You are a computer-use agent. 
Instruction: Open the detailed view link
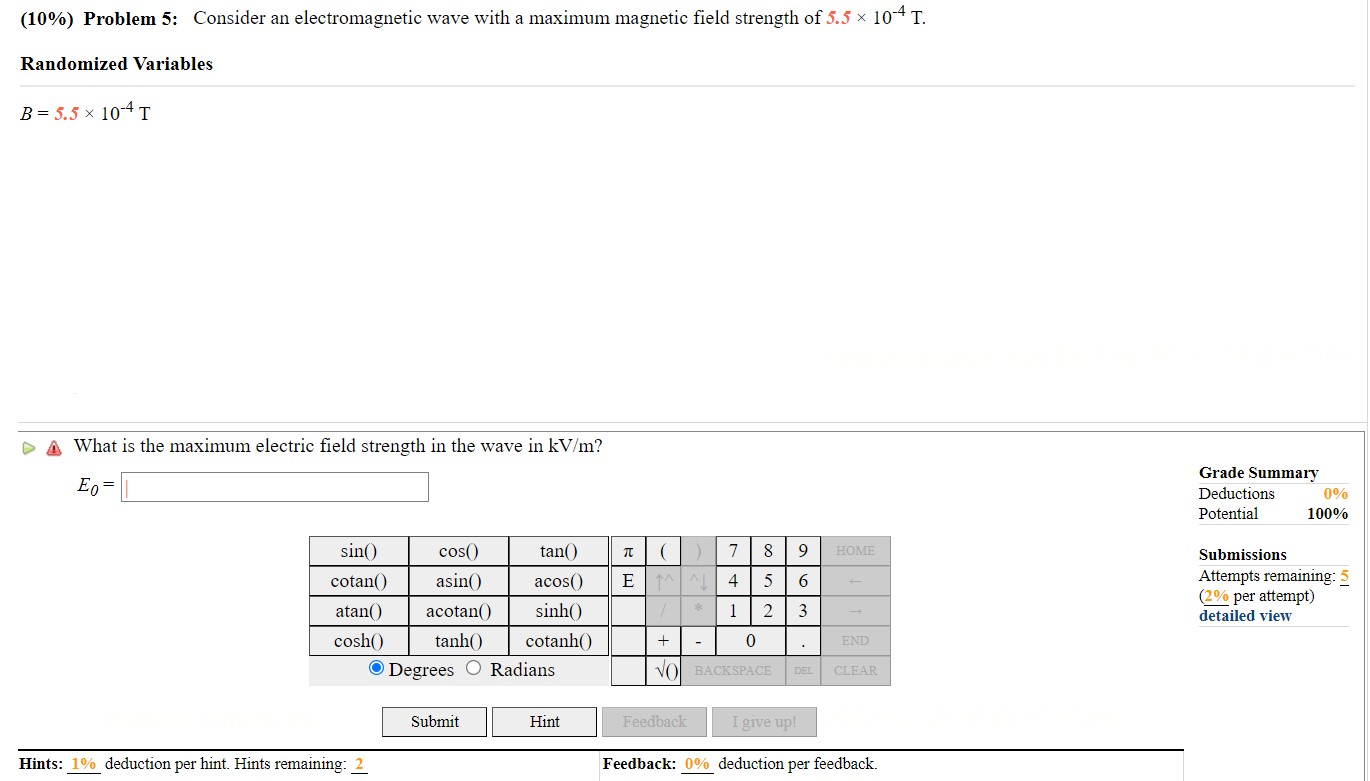pos(1244,615)
